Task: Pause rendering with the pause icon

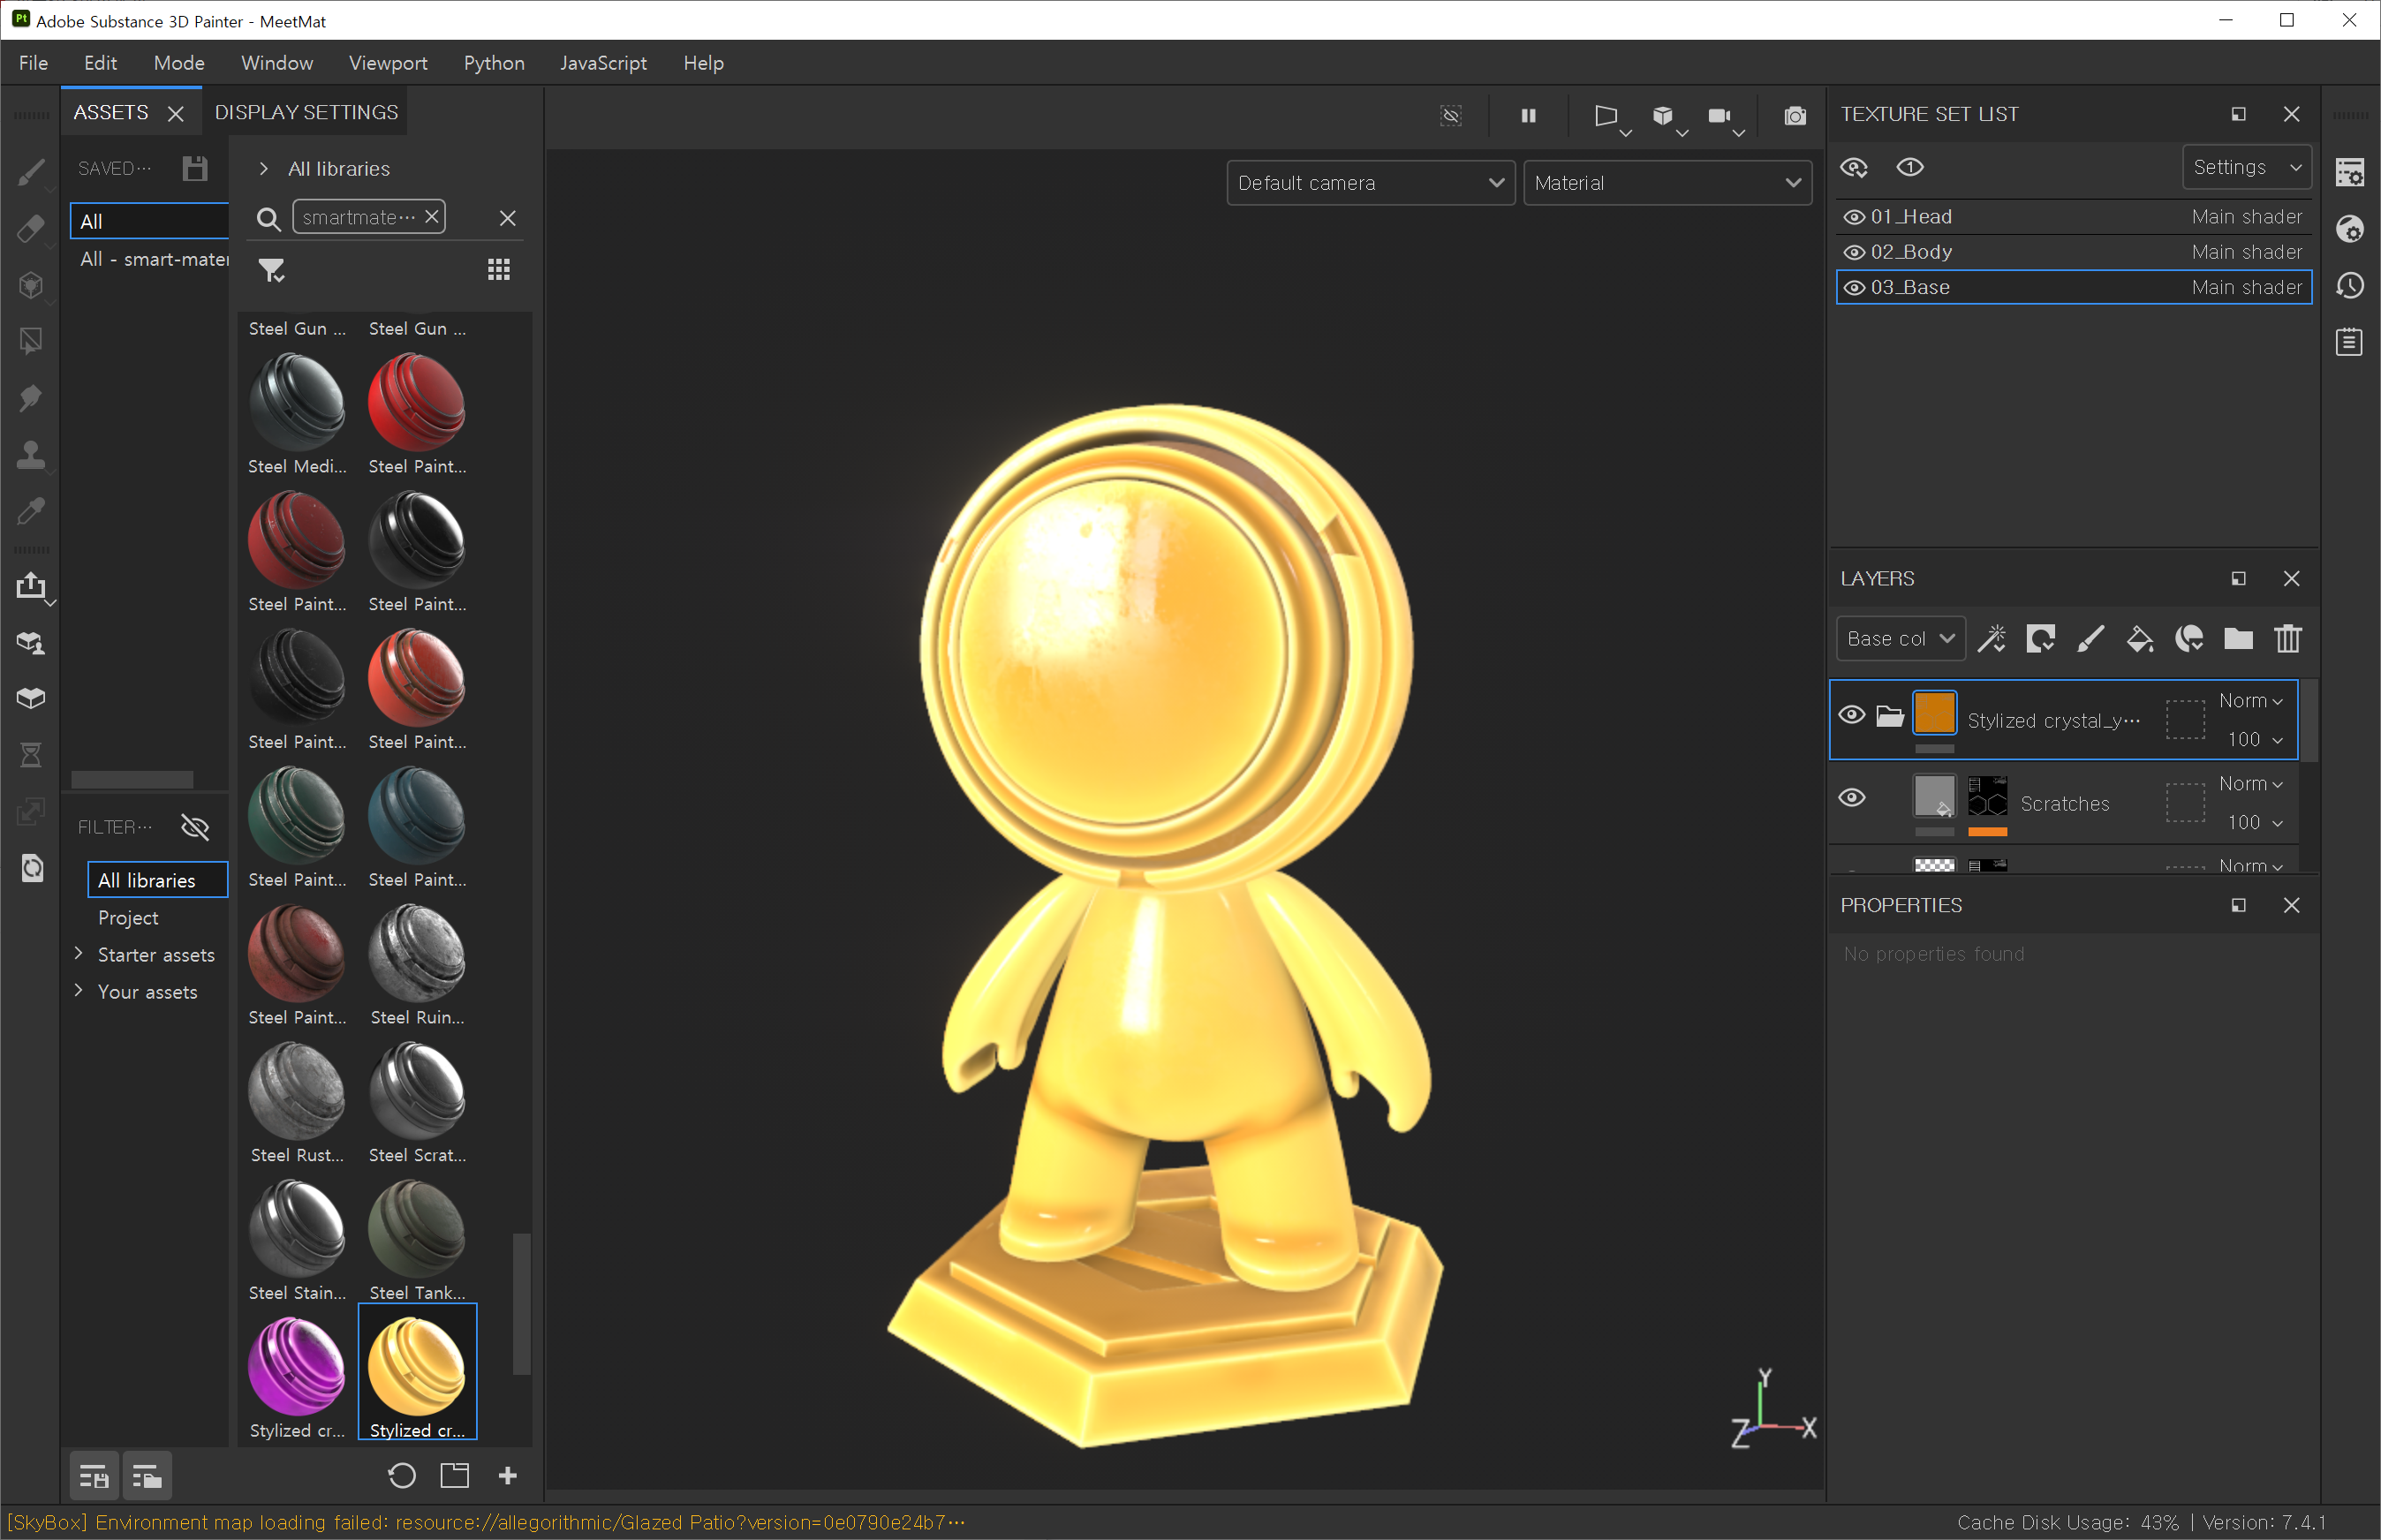Action: click(x=1528, y=116)
